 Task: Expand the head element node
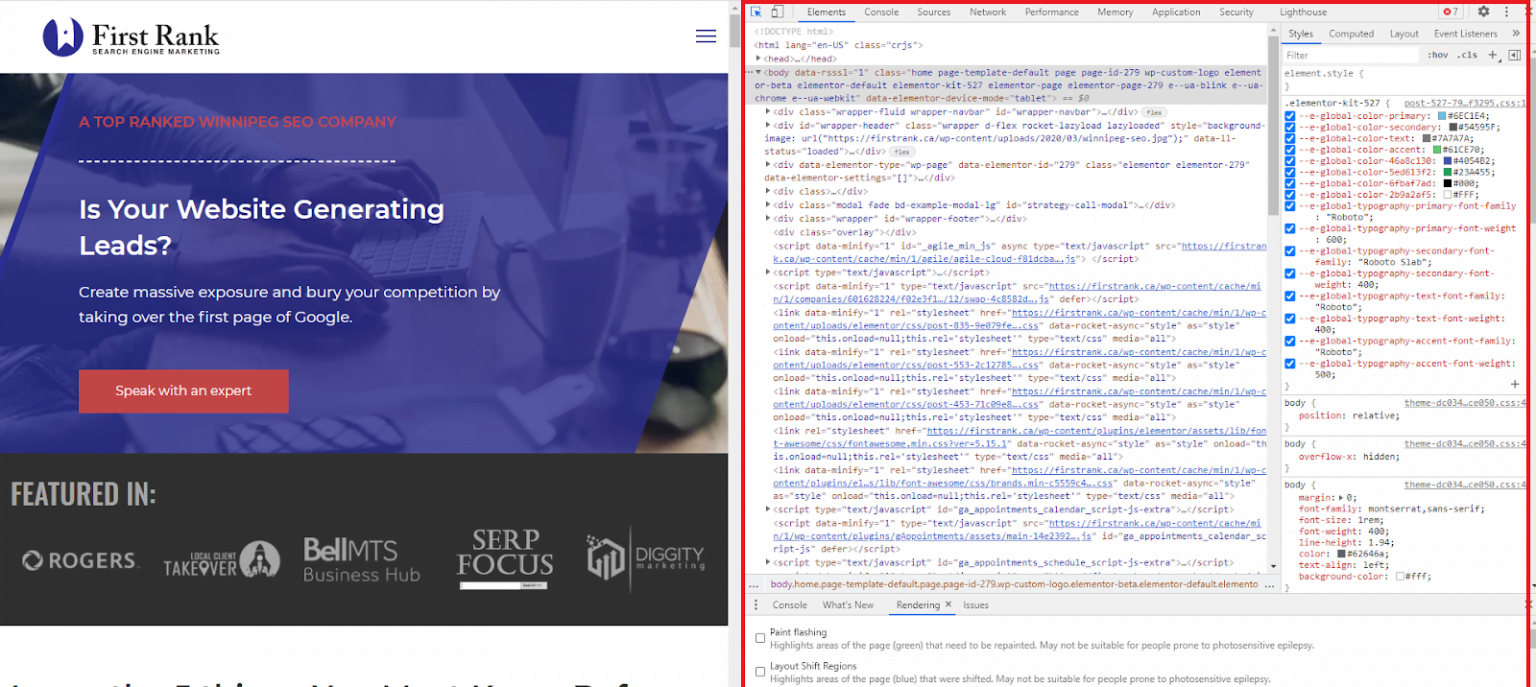(760, 59)
